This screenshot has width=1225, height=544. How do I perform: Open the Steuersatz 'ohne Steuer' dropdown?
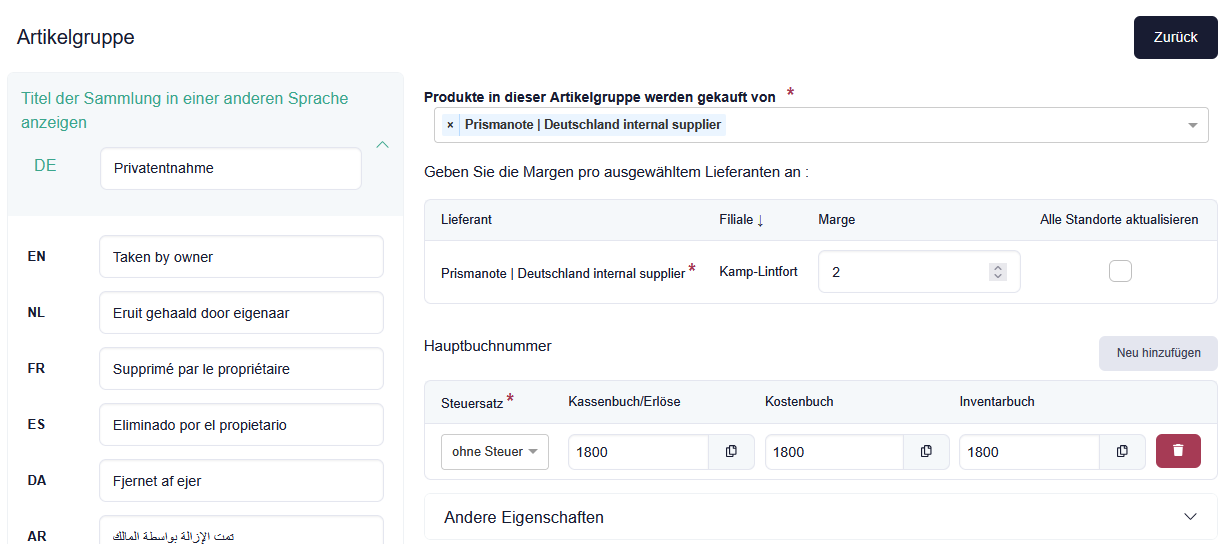tap(495, 452)
